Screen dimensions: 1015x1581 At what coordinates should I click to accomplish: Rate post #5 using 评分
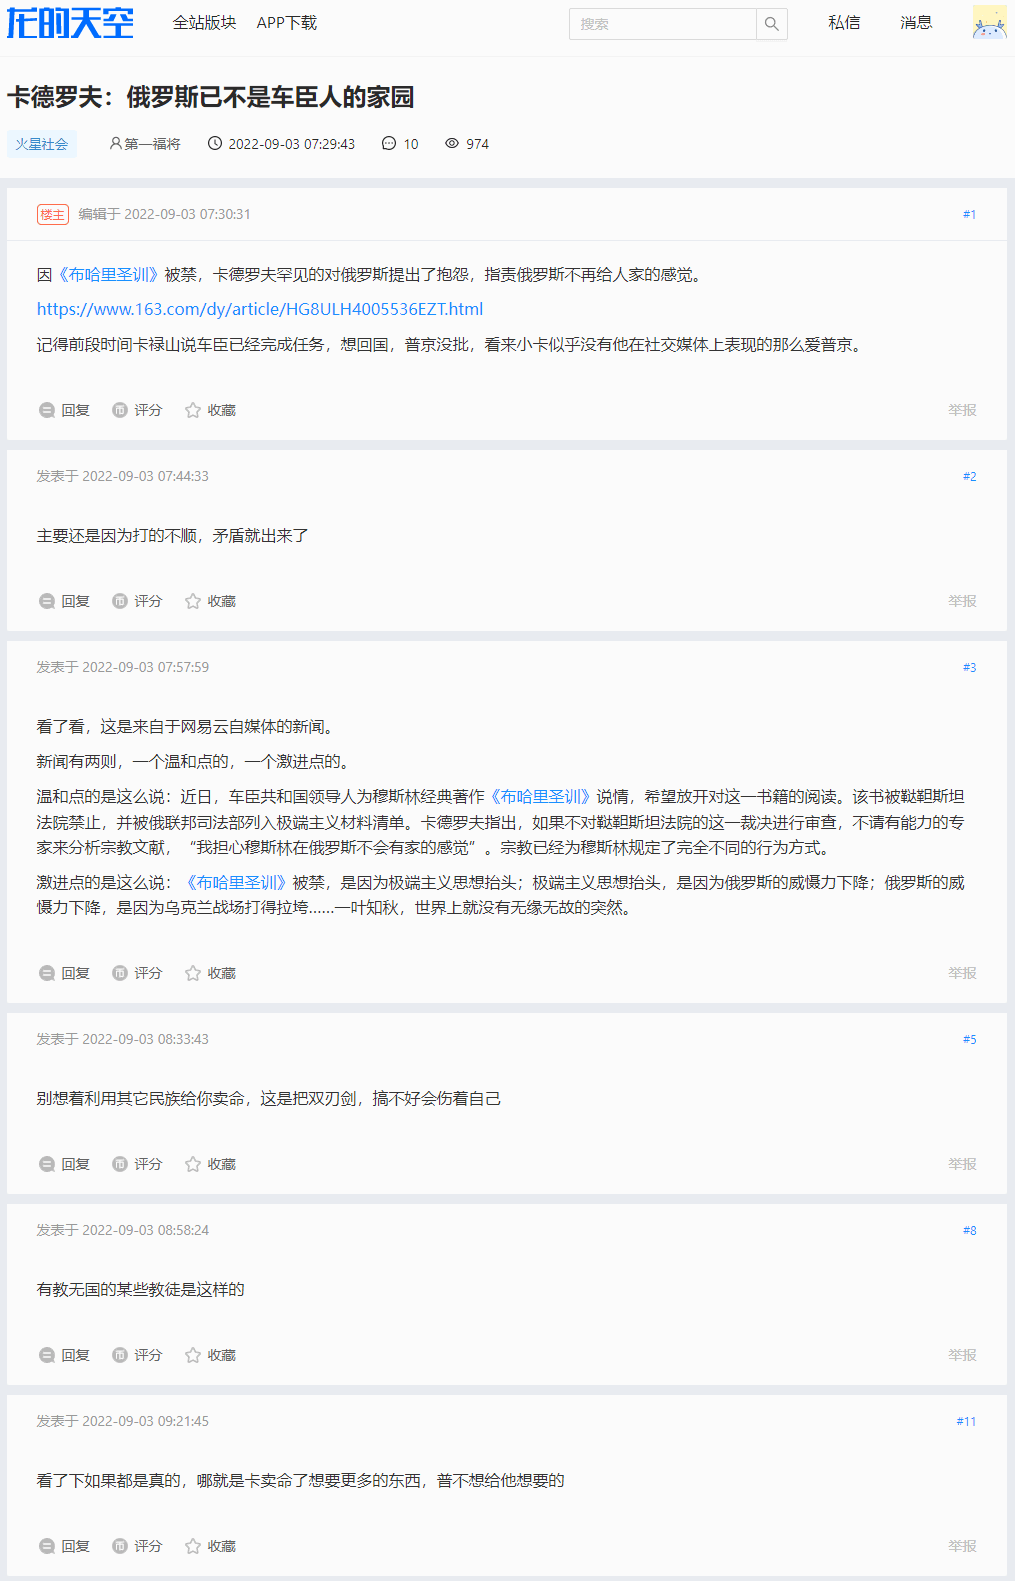pos(137,1164)
